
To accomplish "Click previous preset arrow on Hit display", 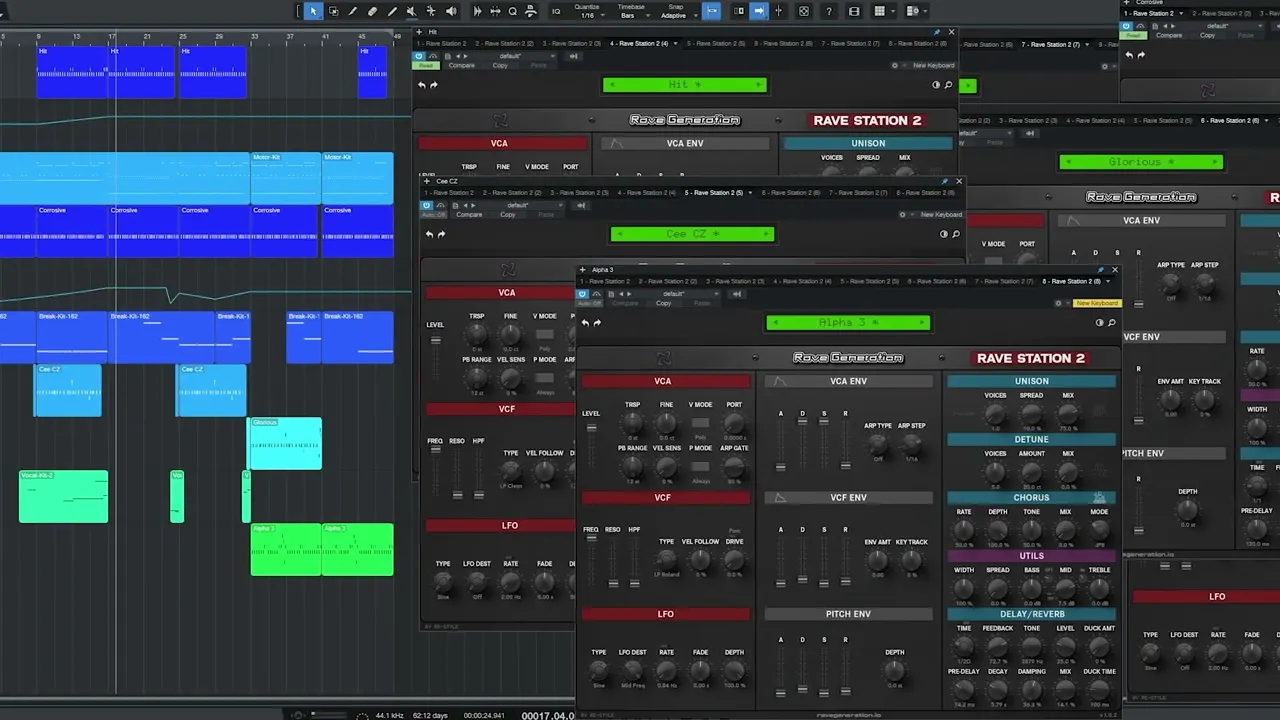I will (x=613, y=85).
